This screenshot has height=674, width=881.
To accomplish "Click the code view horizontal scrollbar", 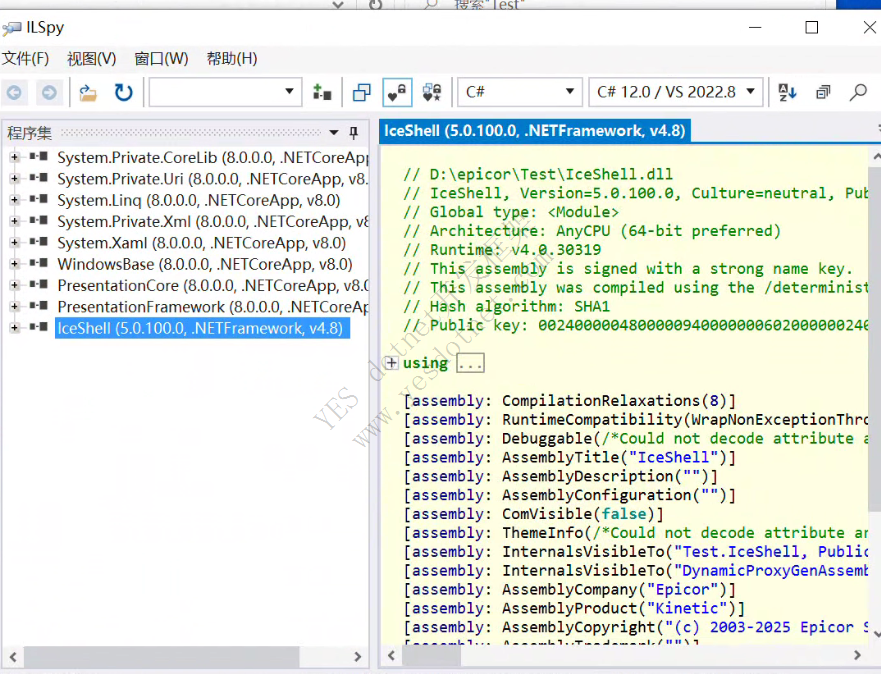I will tap(620, 655).
